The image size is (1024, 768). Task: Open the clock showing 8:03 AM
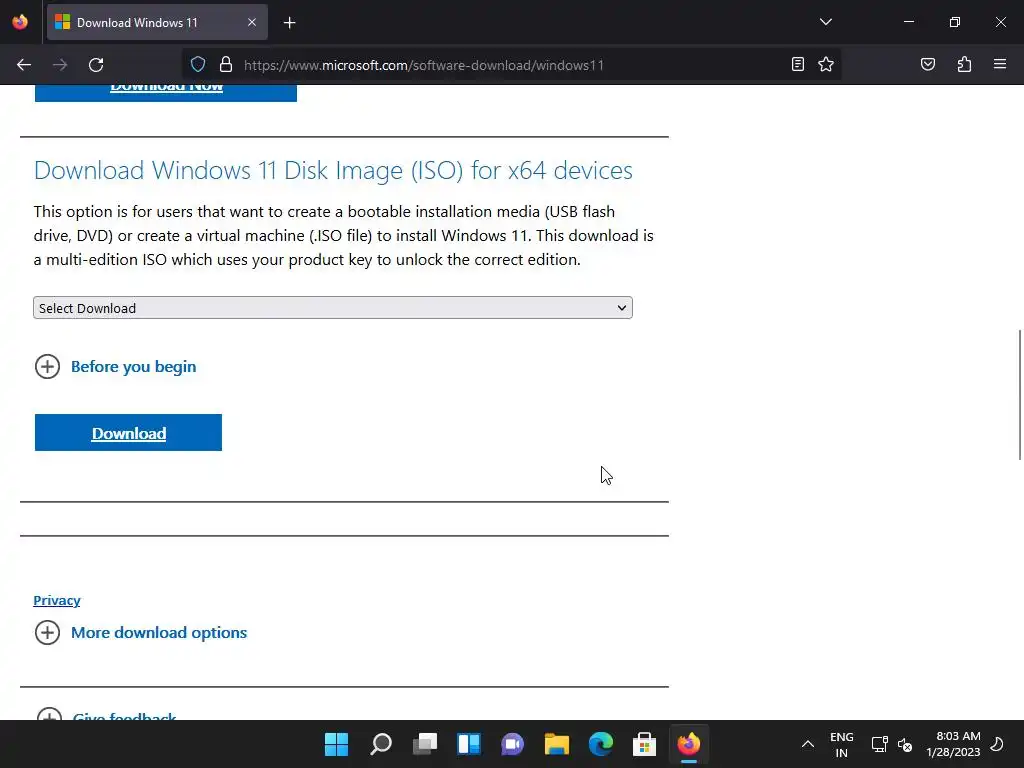953,744
